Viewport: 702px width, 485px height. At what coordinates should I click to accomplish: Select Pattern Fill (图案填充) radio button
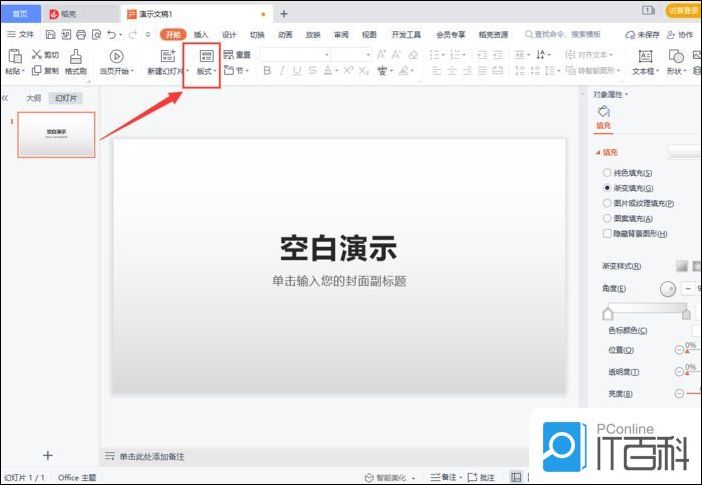click(x=607, y=218)
